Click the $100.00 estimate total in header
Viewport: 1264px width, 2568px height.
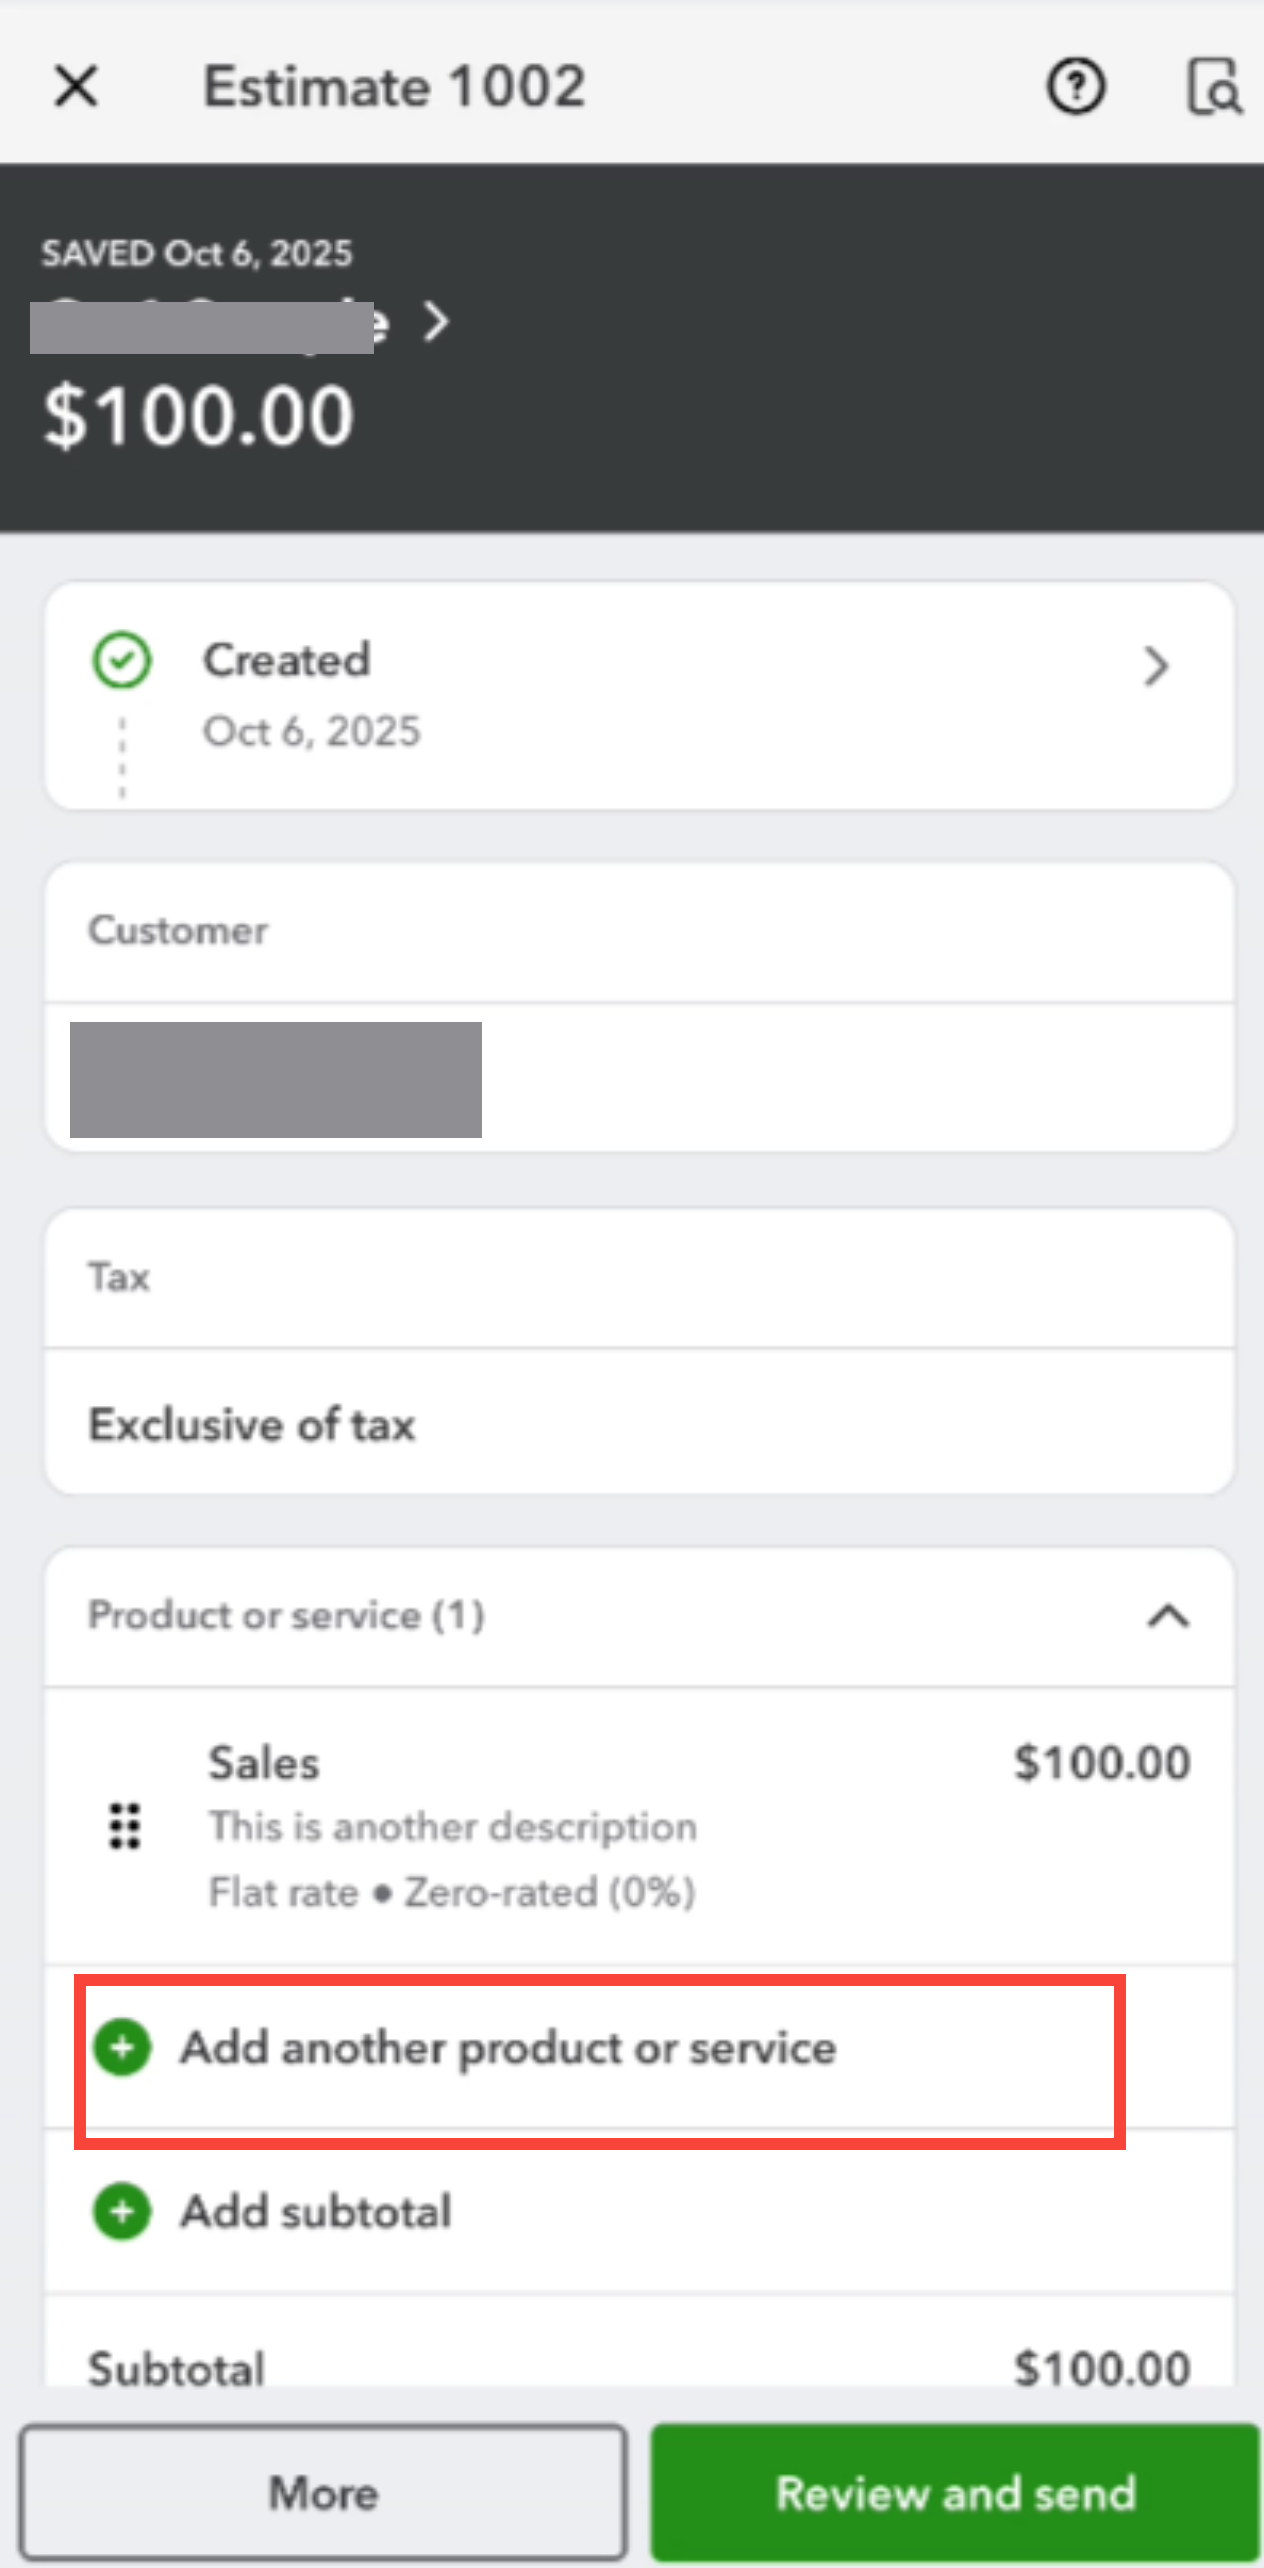199,416
